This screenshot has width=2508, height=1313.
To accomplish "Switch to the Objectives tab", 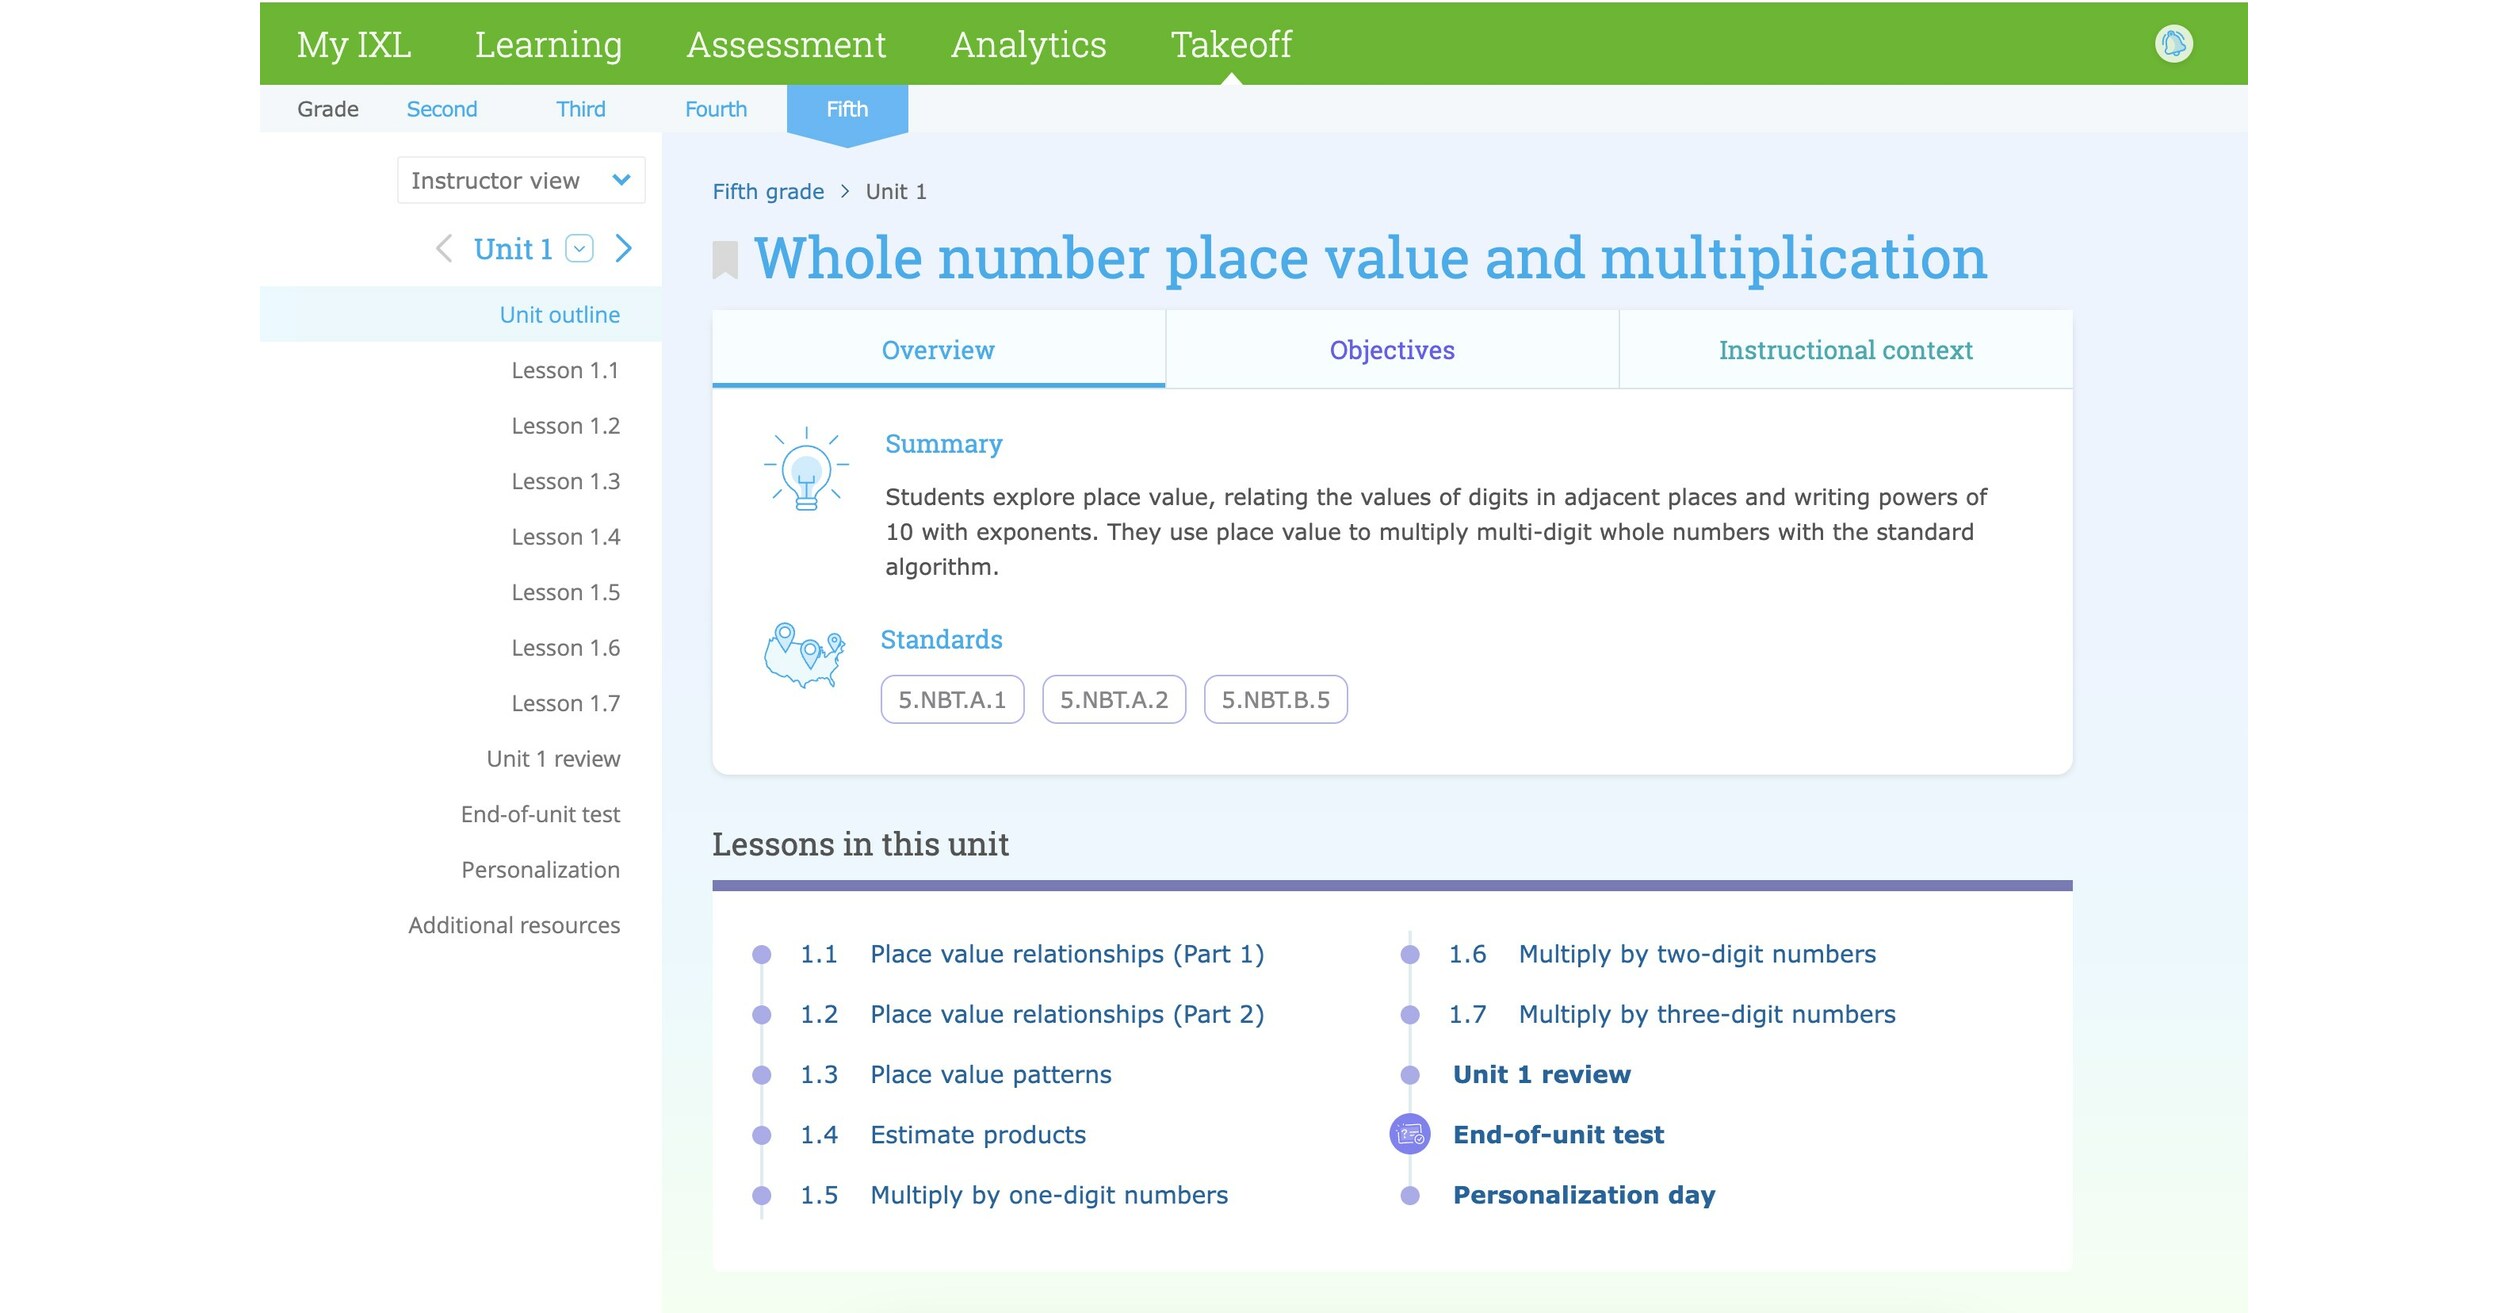I will click(x=1390, y=350).
